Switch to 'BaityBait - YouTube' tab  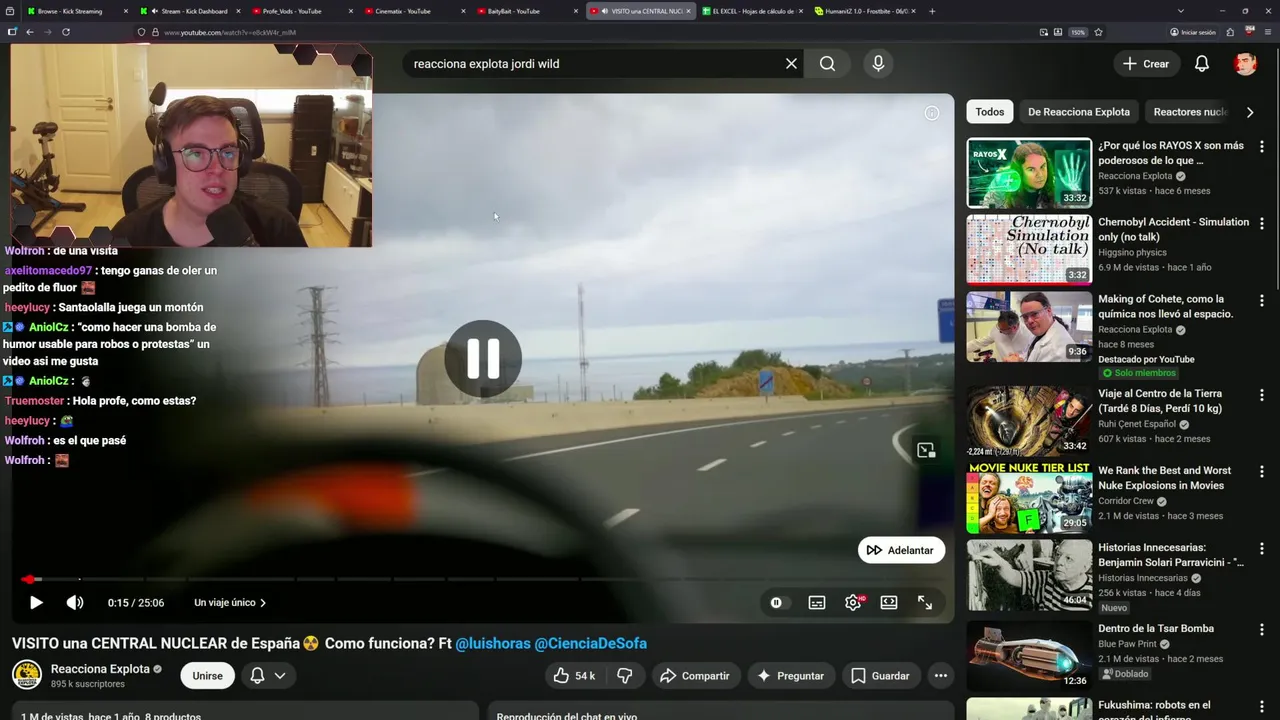(x=525, y=11)
